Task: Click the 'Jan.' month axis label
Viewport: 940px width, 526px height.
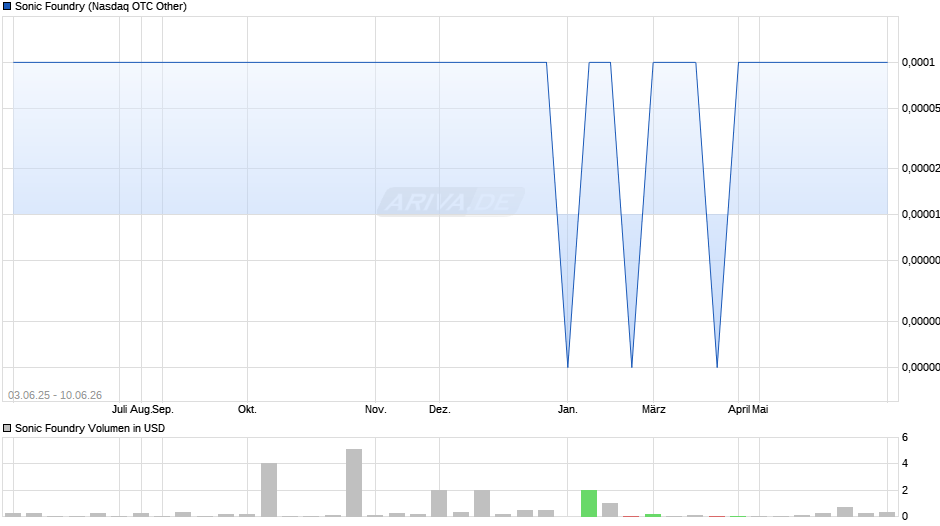Action: pyautogui.click(x=568, y=410)
